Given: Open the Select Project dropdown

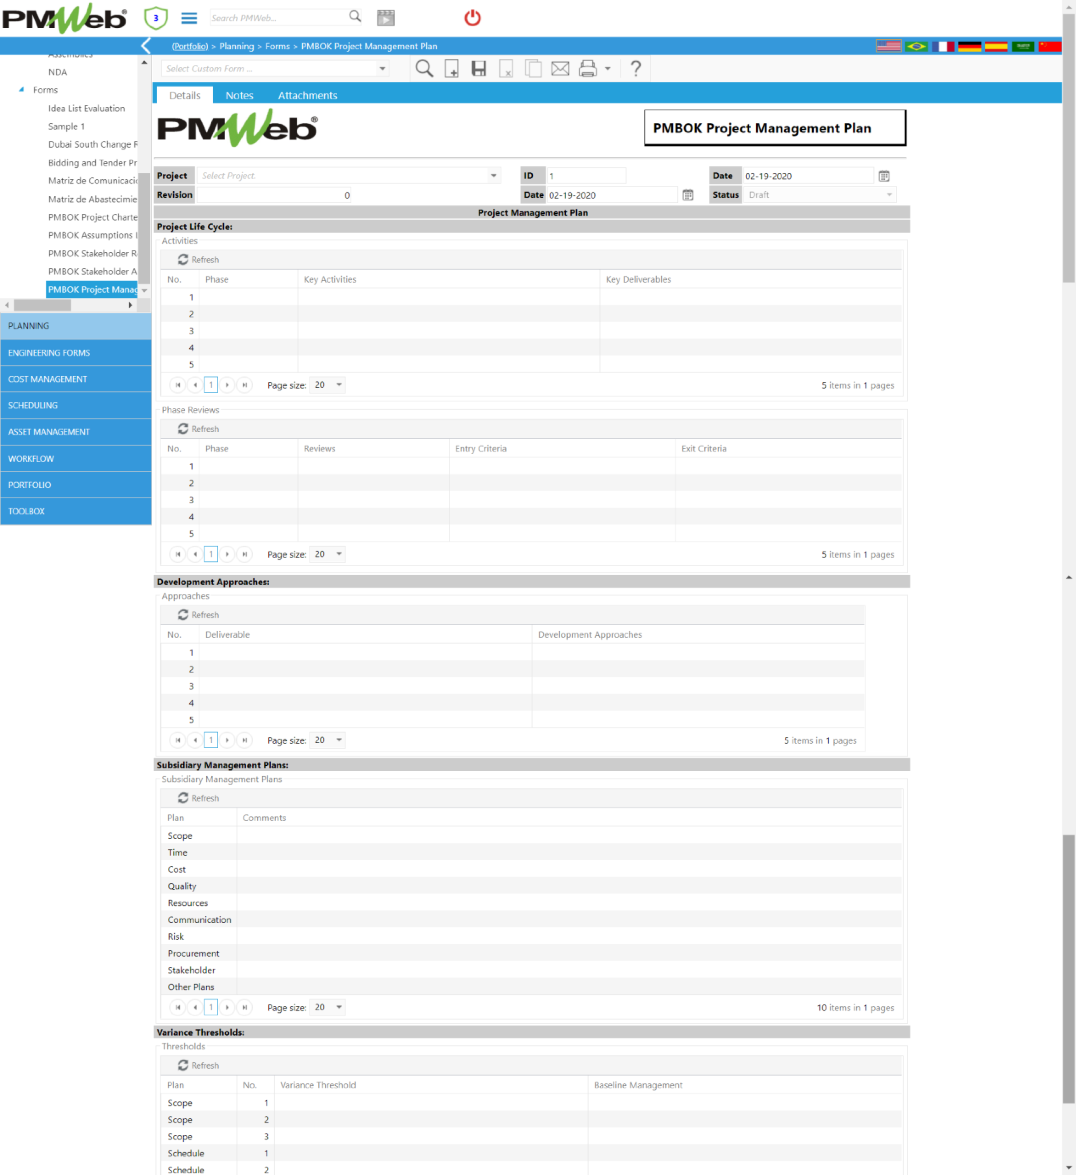Looking at the screenshot, I should (x=494, y=175).
